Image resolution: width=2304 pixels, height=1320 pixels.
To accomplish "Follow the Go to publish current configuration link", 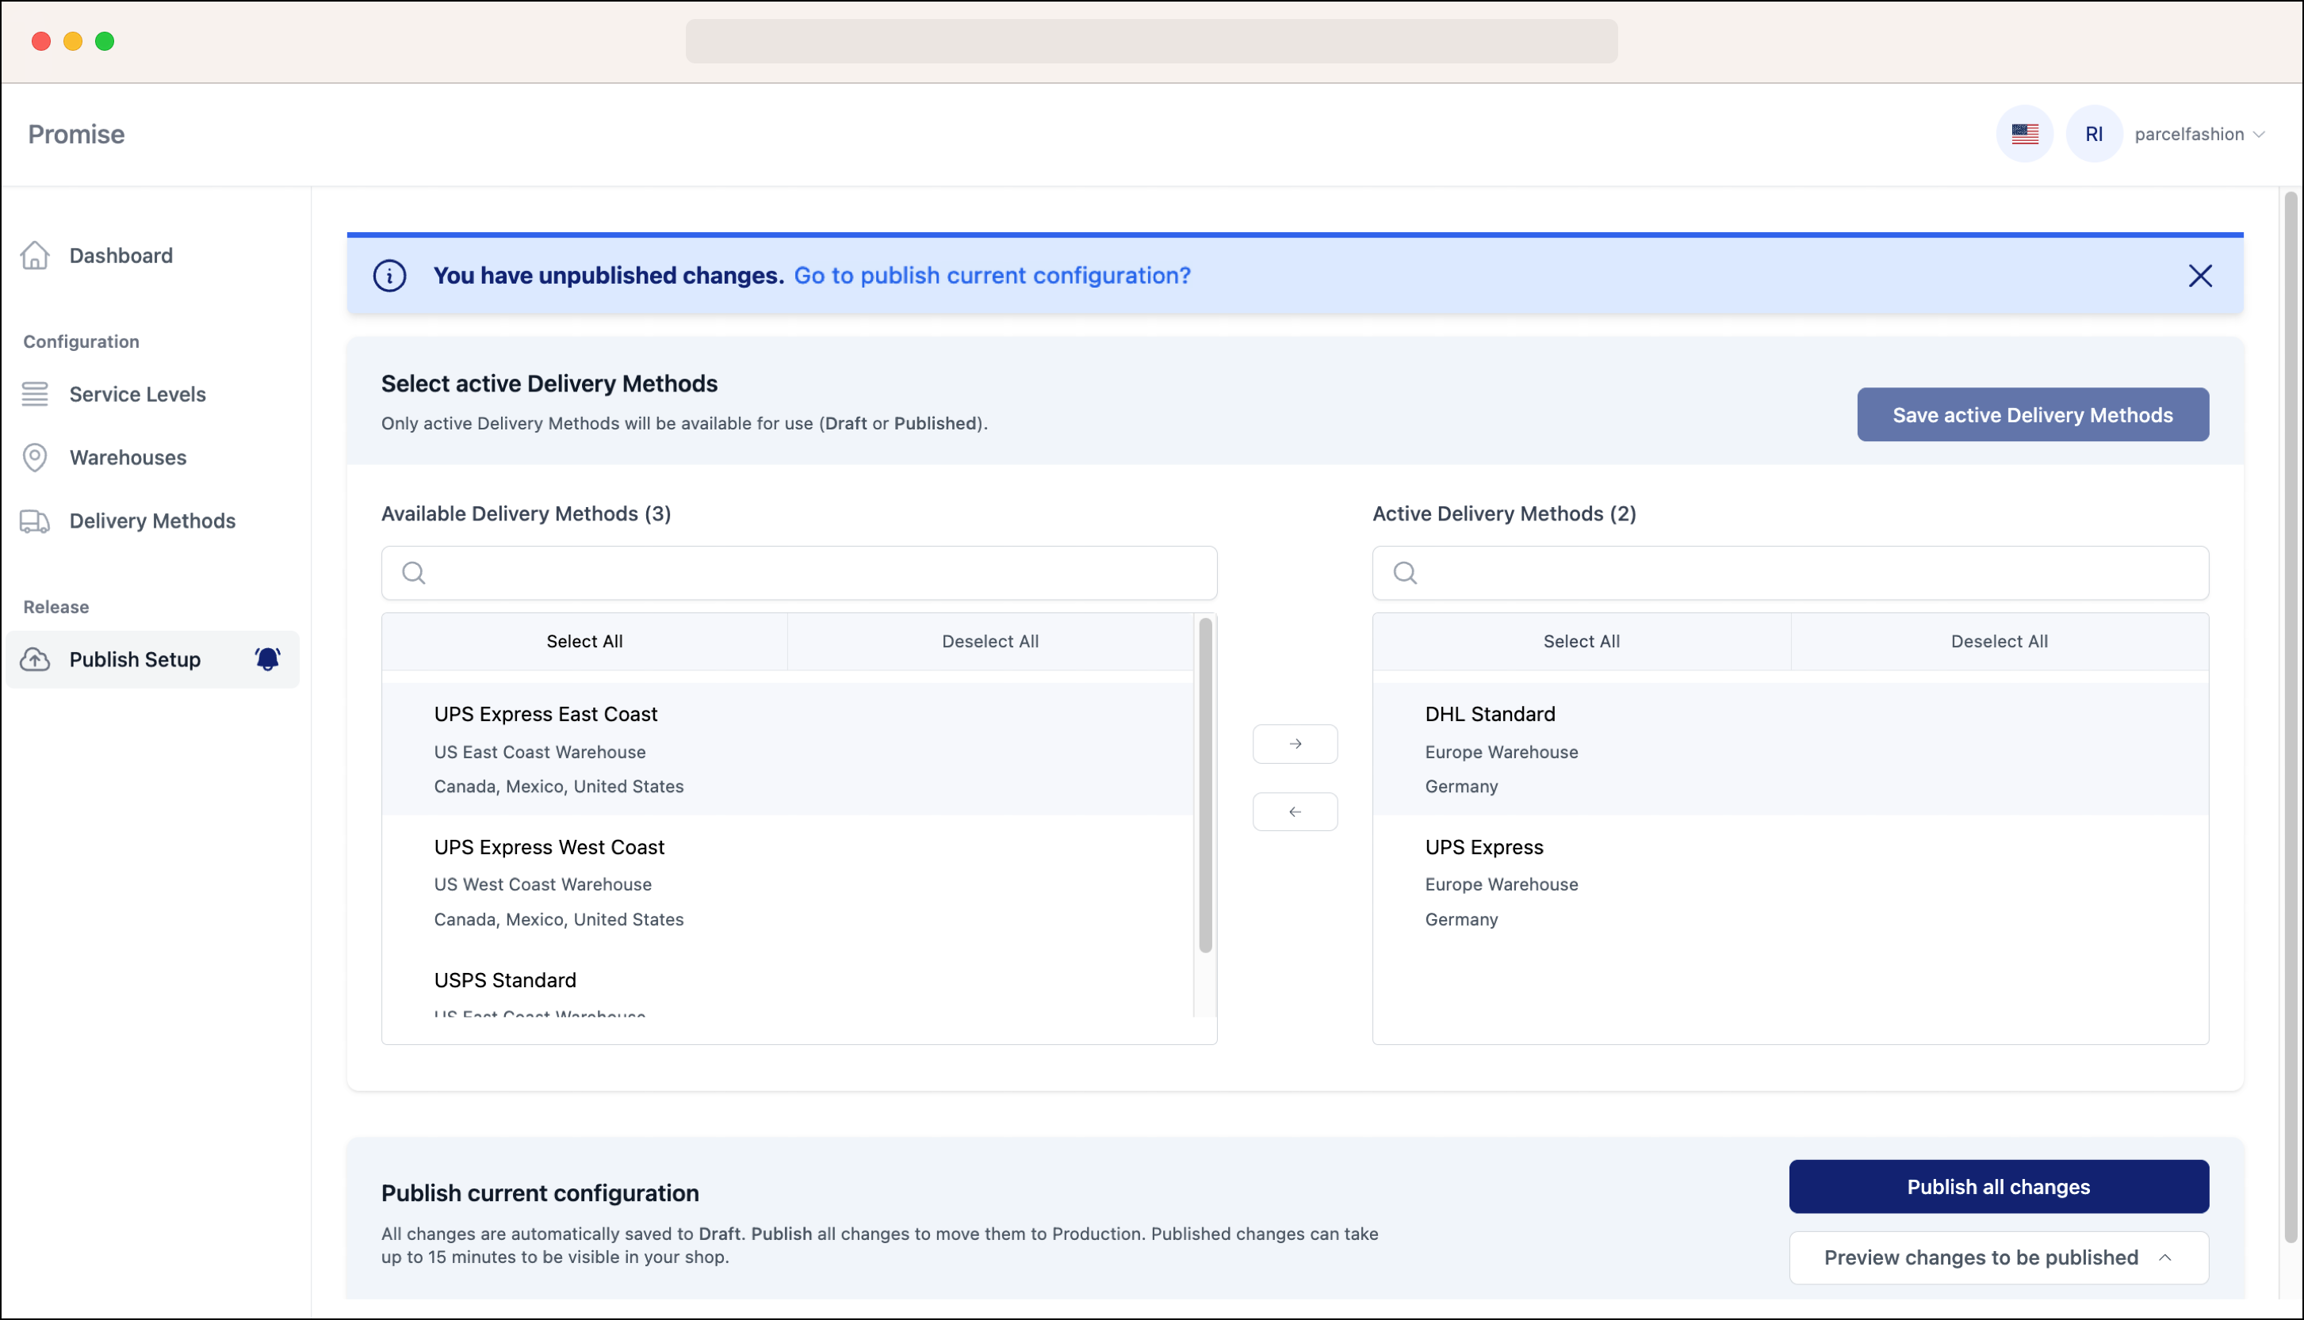I will click(x=991, y=275).
